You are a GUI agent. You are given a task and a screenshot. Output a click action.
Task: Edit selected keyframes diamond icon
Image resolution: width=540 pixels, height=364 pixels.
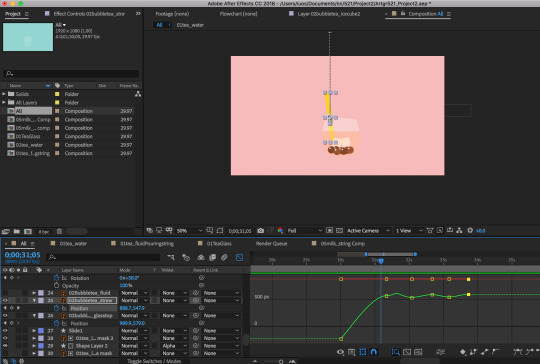[x=463, y=352]
